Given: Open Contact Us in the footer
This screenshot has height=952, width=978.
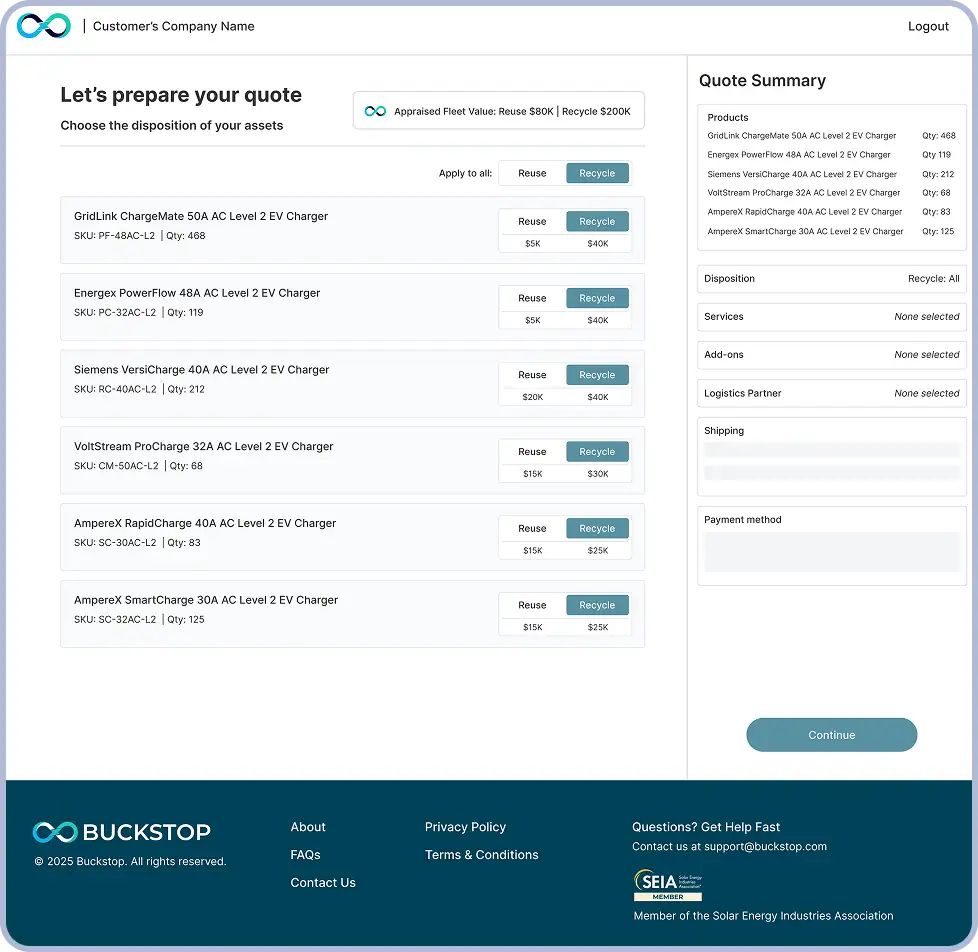Looking at the screenshot, I should pos(322,883).
